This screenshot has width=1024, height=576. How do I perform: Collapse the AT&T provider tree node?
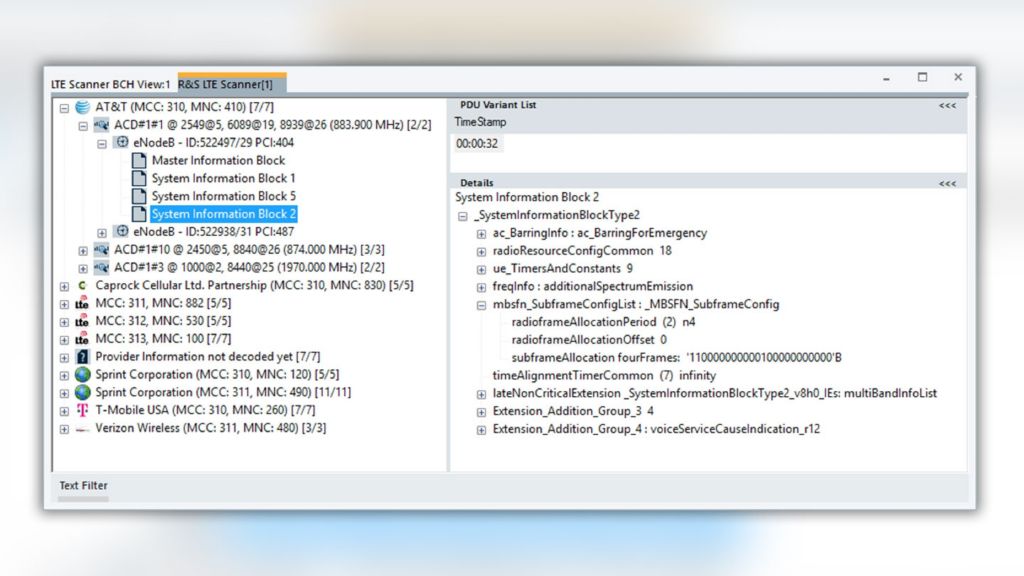point(65,107)
